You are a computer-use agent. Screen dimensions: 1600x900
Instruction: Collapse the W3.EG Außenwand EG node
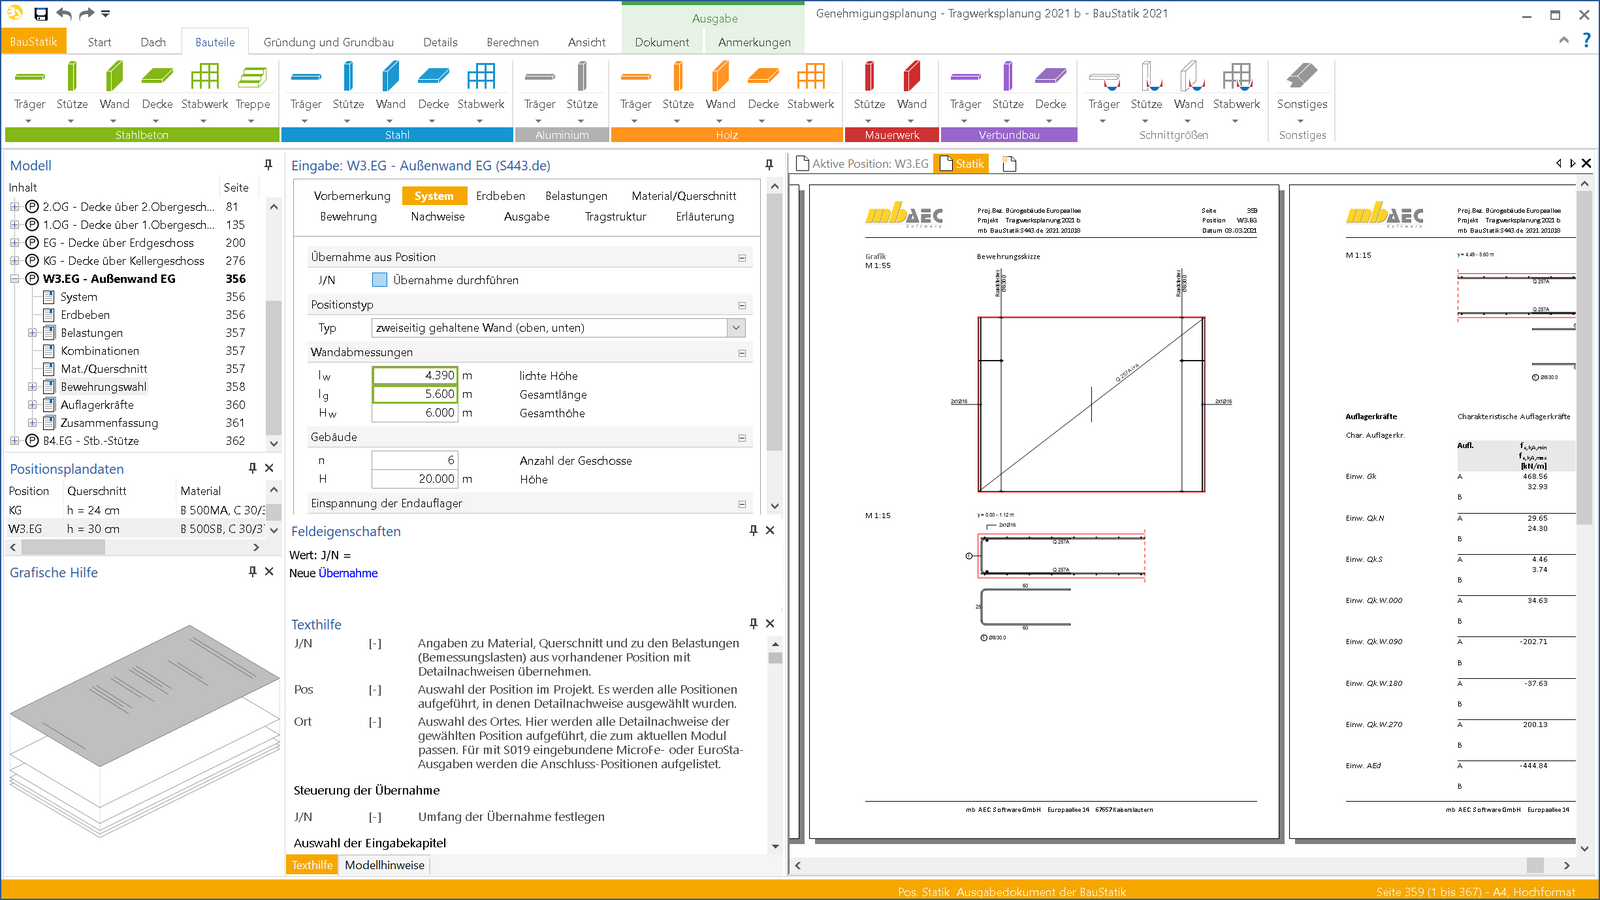click(x=15, y=279)
